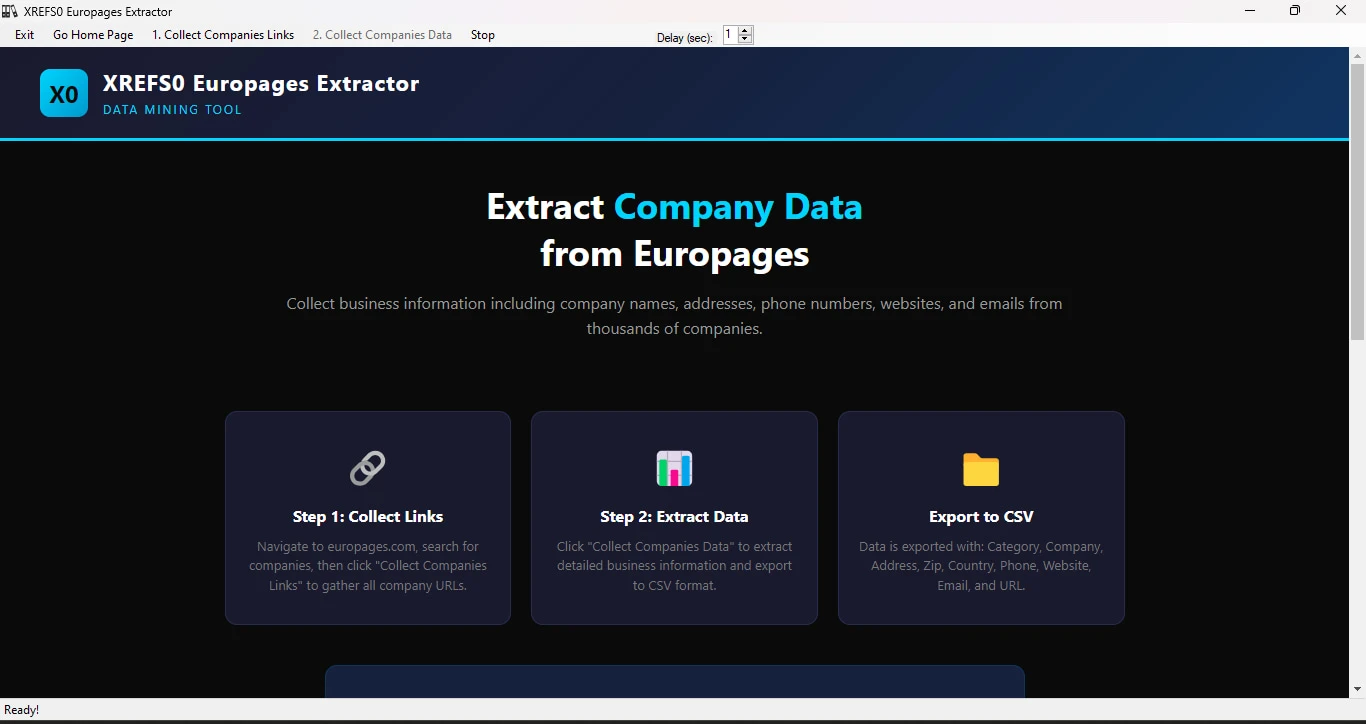Close the XREFS0 Europages Extractor window
Screen dimensions: 1366x724
click(x=1341, y=11)
